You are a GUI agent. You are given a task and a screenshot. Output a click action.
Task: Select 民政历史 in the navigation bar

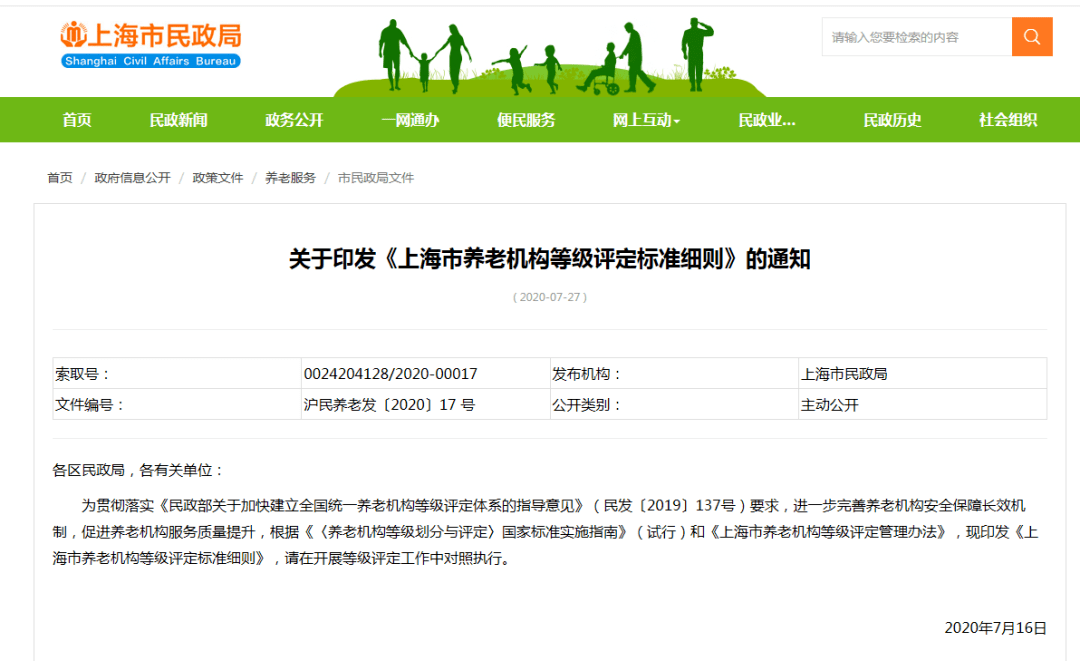point(892,120)
